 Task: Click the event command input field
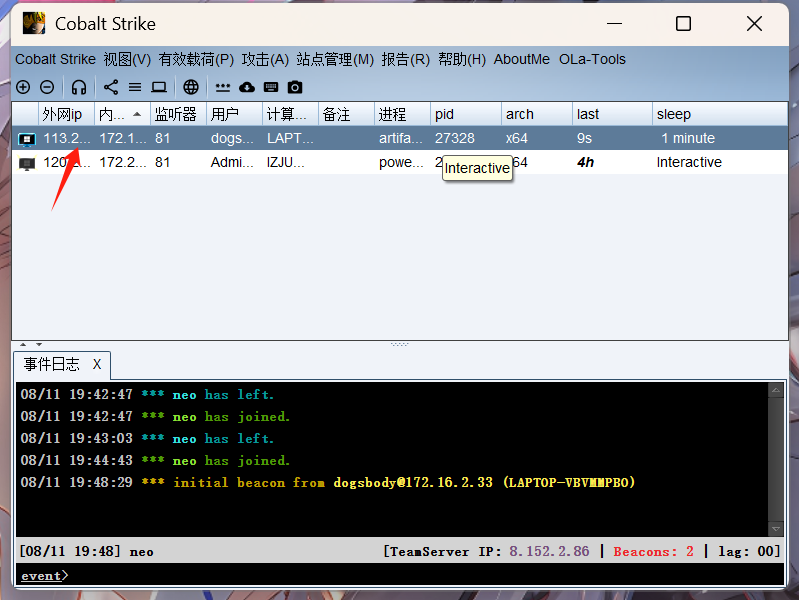coord(400,575)
